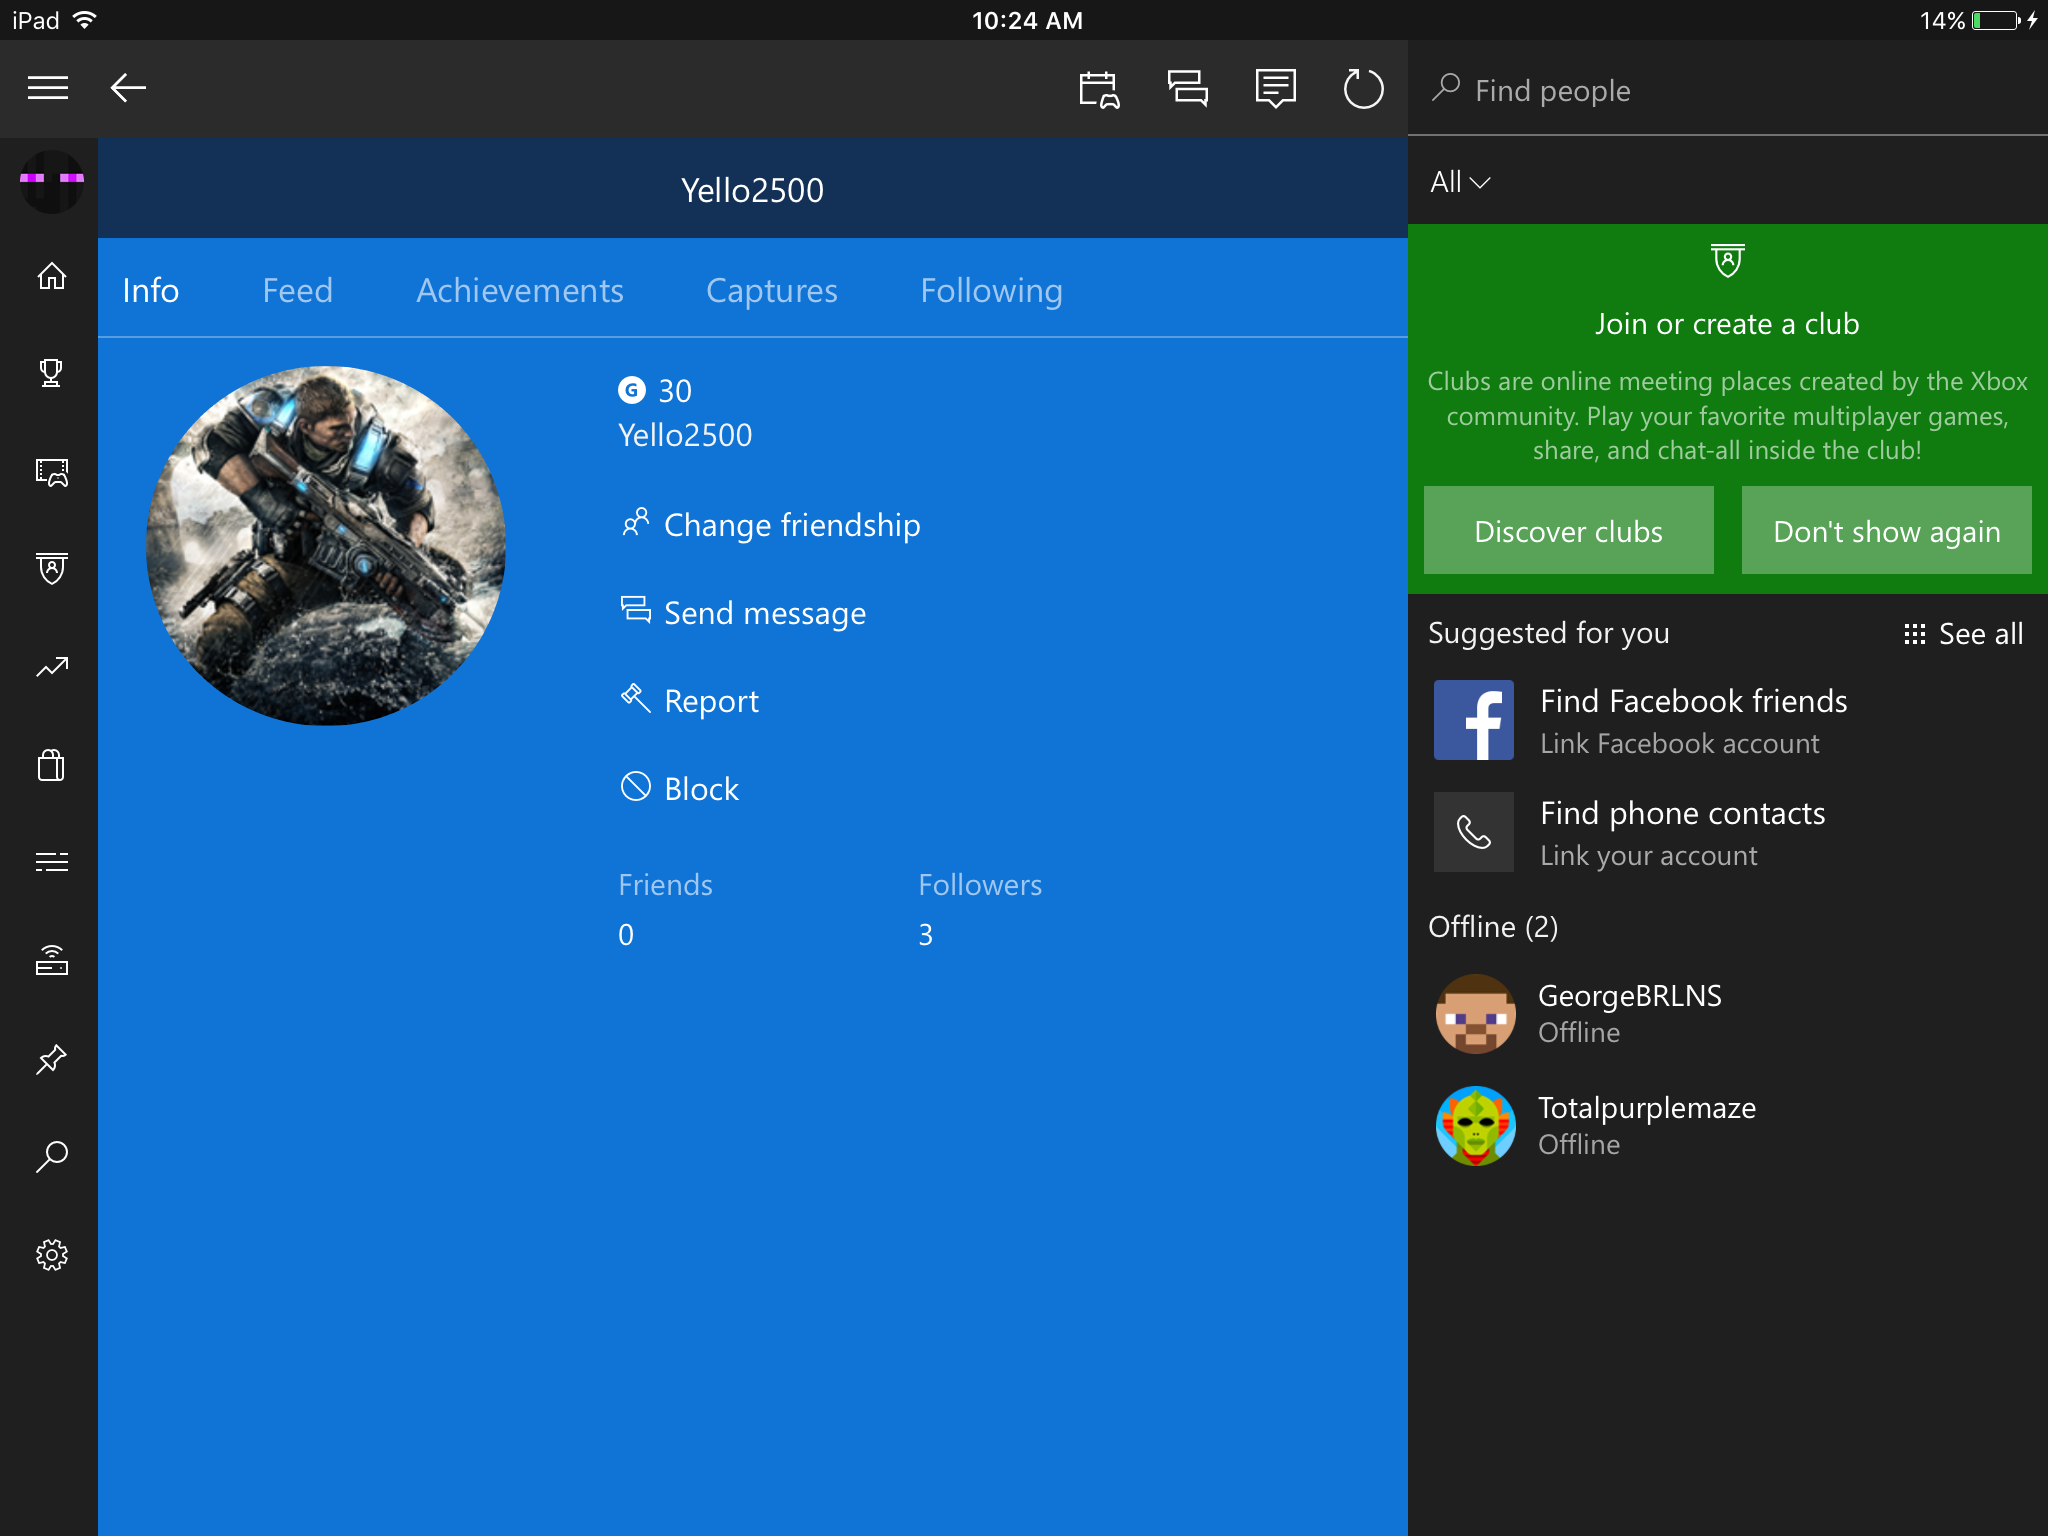Open Pins icon in the sidebar

[x=52, y=1058]
